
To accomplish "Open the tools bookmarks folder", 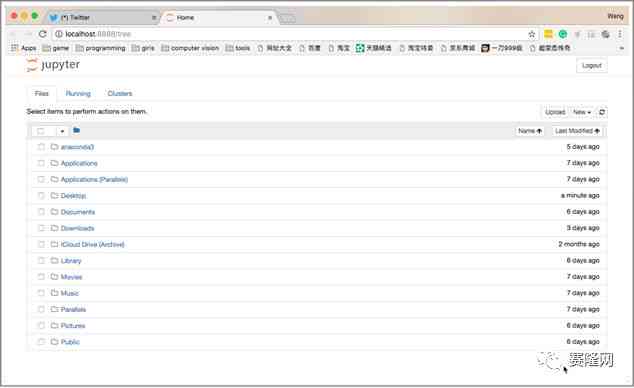I will 238,48.
